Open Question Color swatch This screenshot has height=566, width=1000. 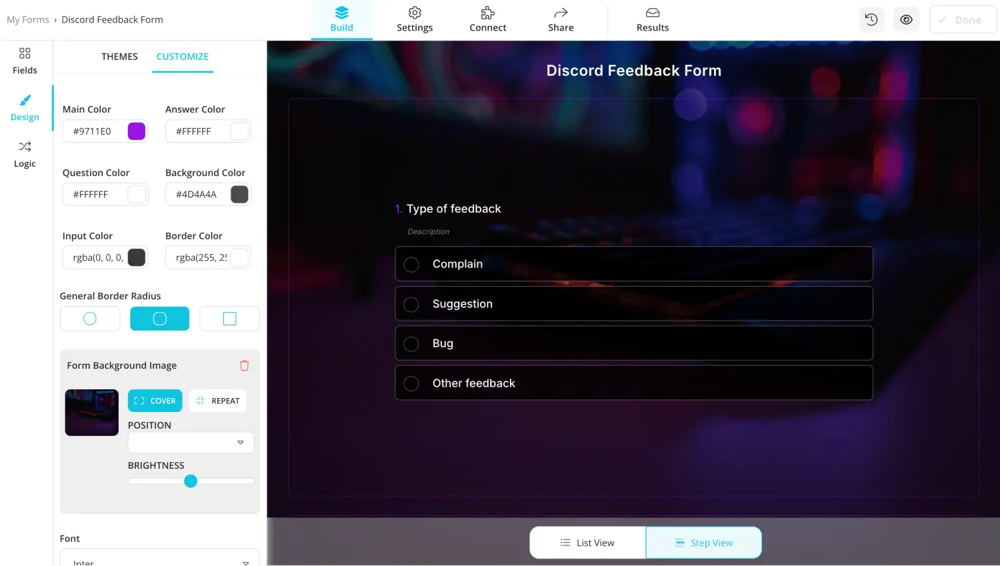(136, 194)
